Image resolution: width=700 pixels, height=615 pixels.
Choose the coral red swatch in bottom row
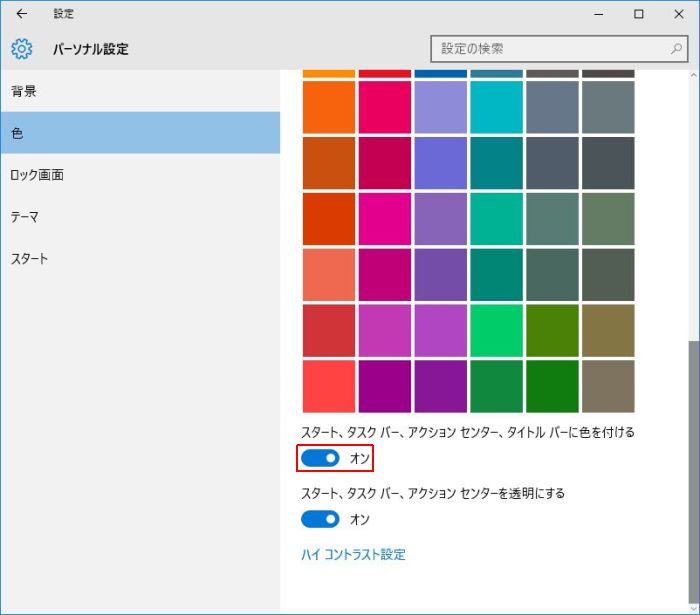click(329, 387)
